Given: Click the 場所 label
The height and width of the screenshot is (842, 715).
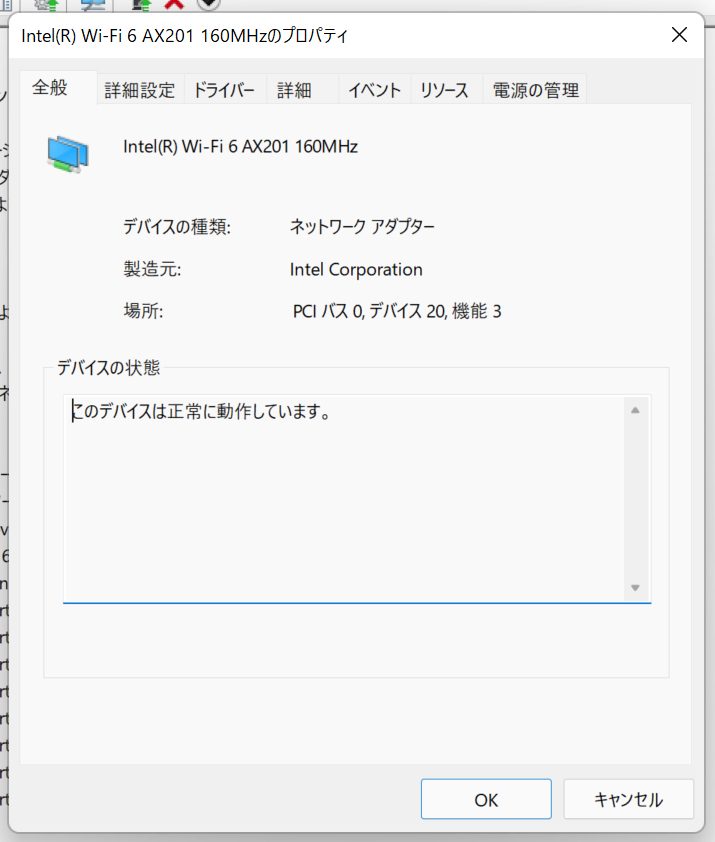Looking at the screenshot, I should 143,311.
